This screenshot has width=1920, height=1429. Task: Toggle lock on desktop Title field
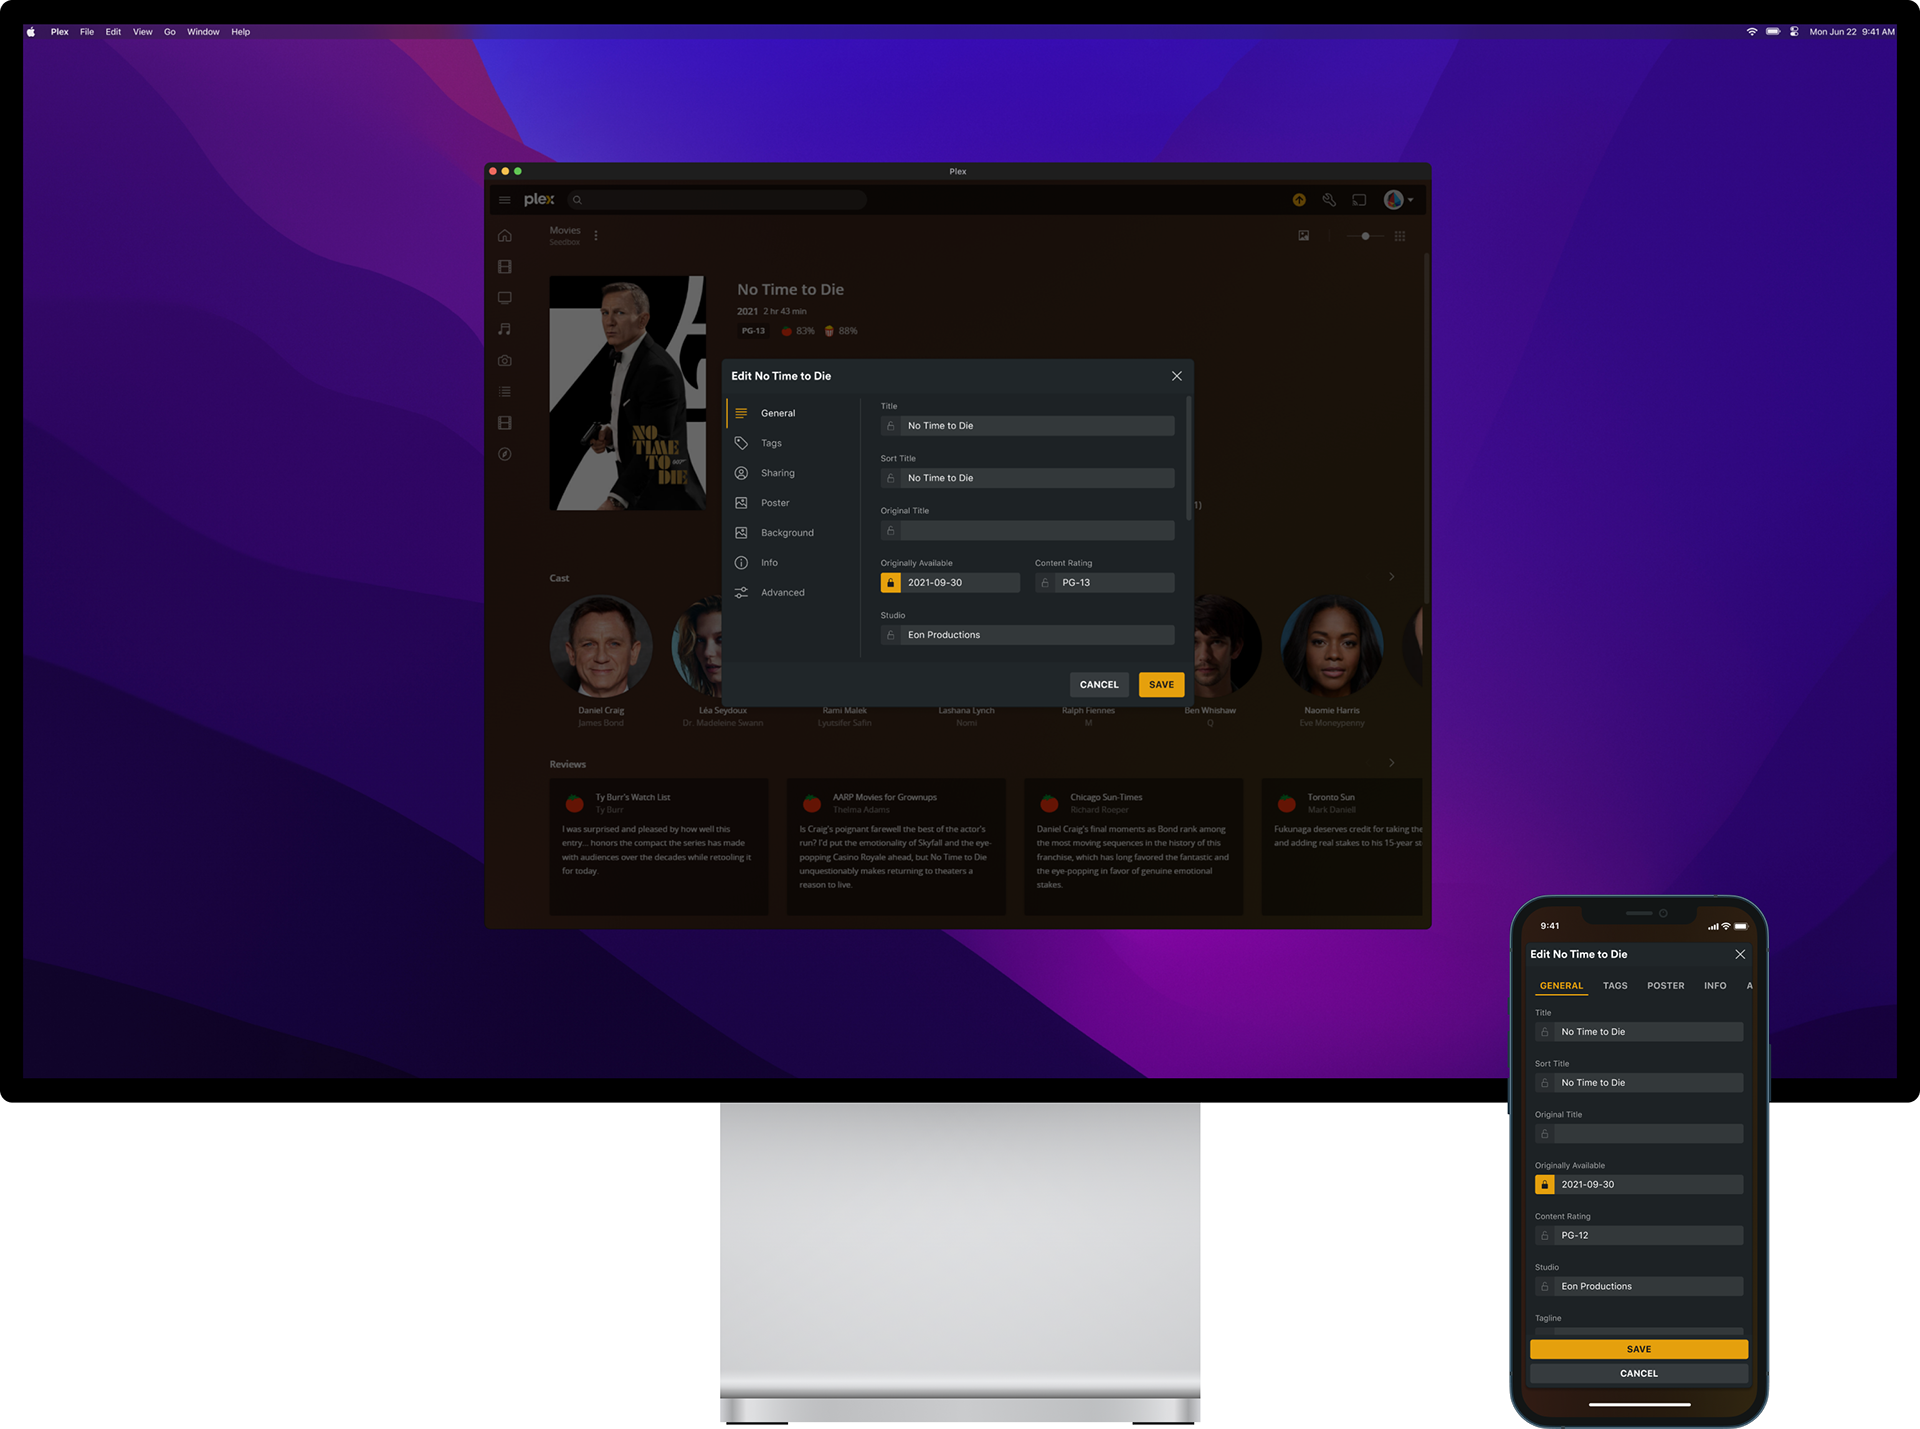(x=891, y=426)
